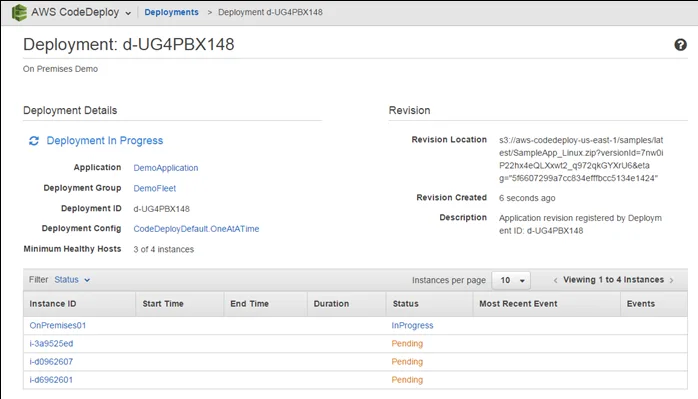Open CodeDeployDefault.OneAtATime config link

coord(196,229)
